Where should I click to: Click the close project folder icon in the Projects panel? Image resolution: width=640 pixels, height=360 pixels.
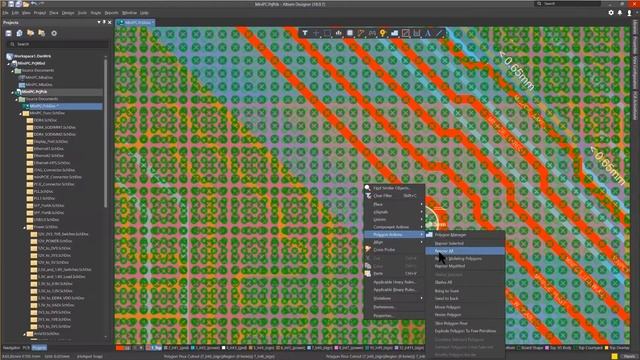[x=42, y=33]
